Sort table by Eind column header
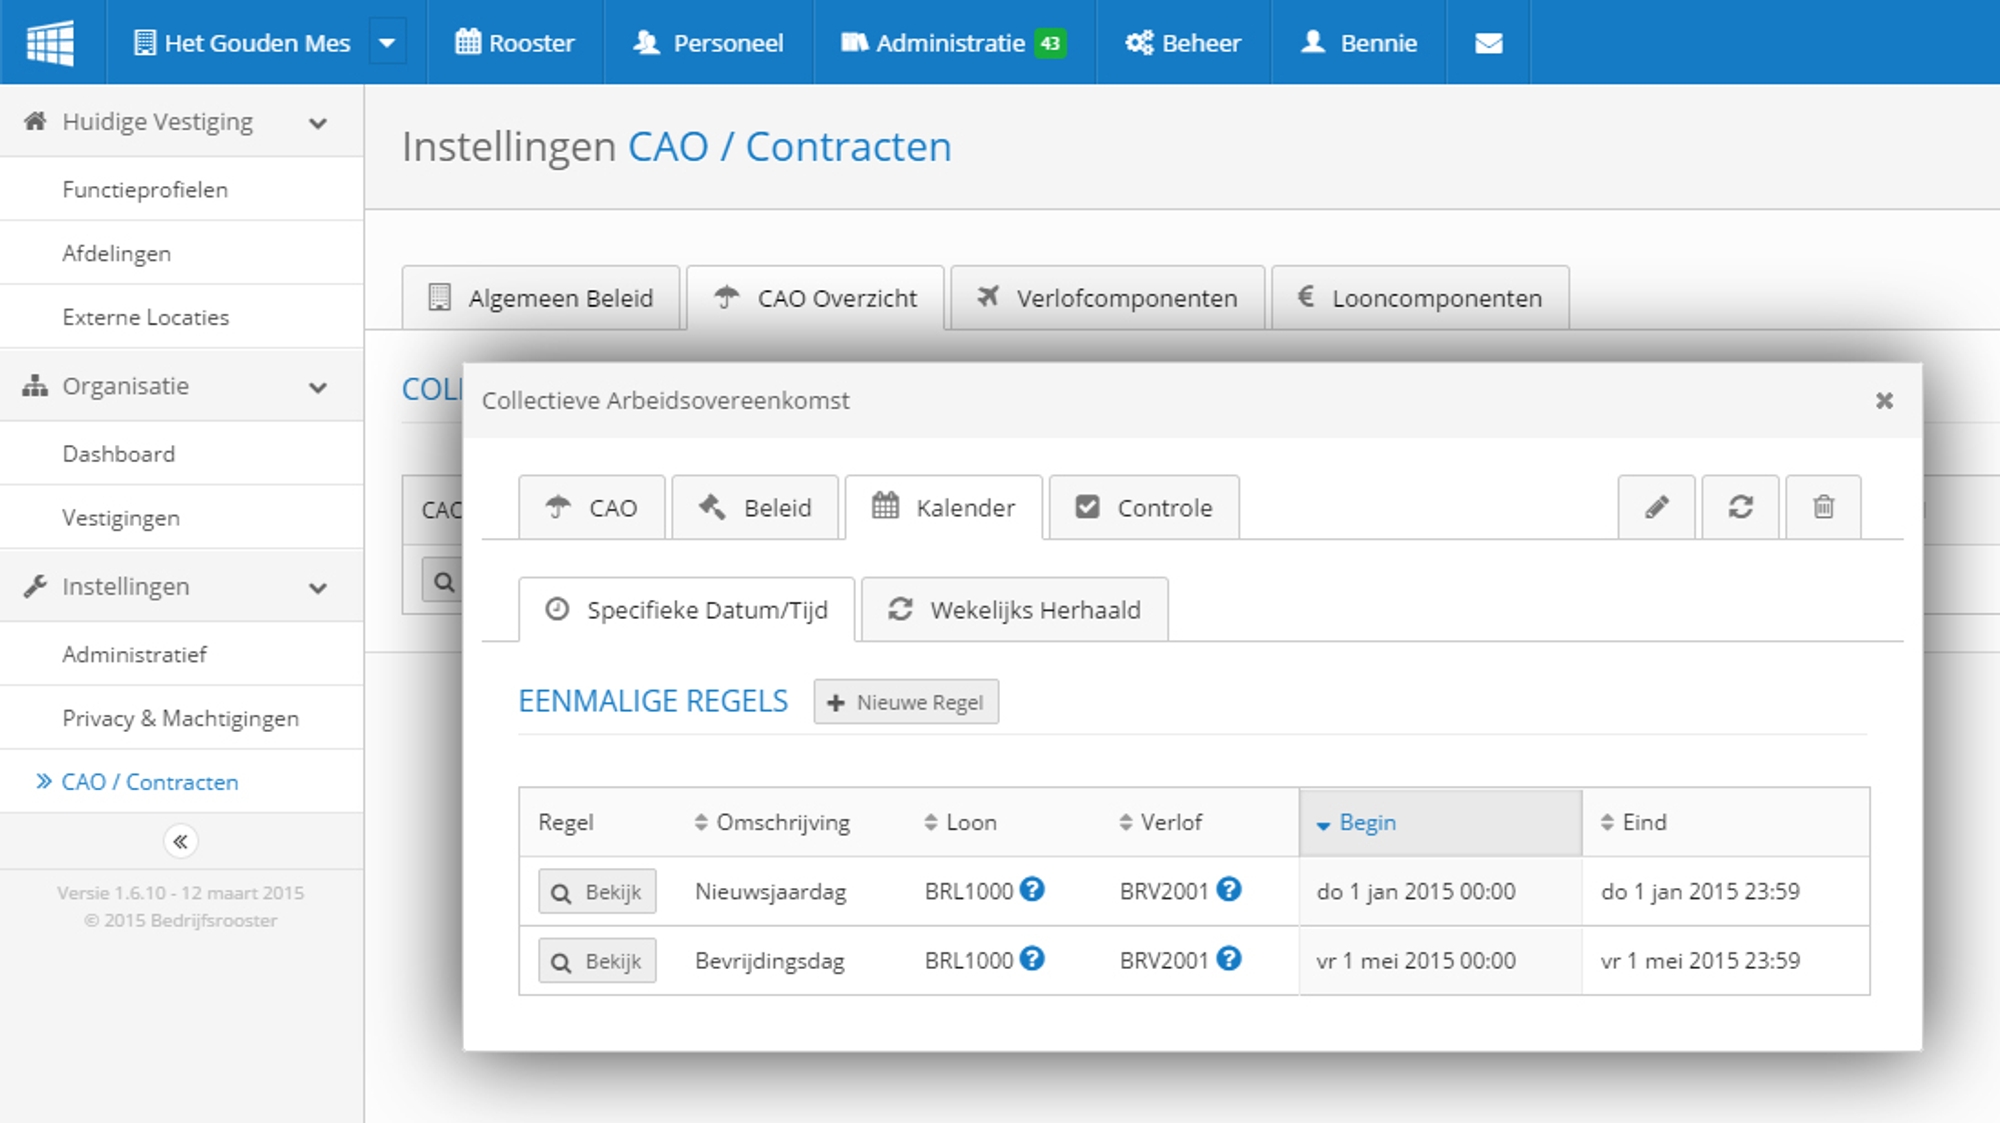This screenshot has height=1123, width=2000. (x=1643, y=822)
